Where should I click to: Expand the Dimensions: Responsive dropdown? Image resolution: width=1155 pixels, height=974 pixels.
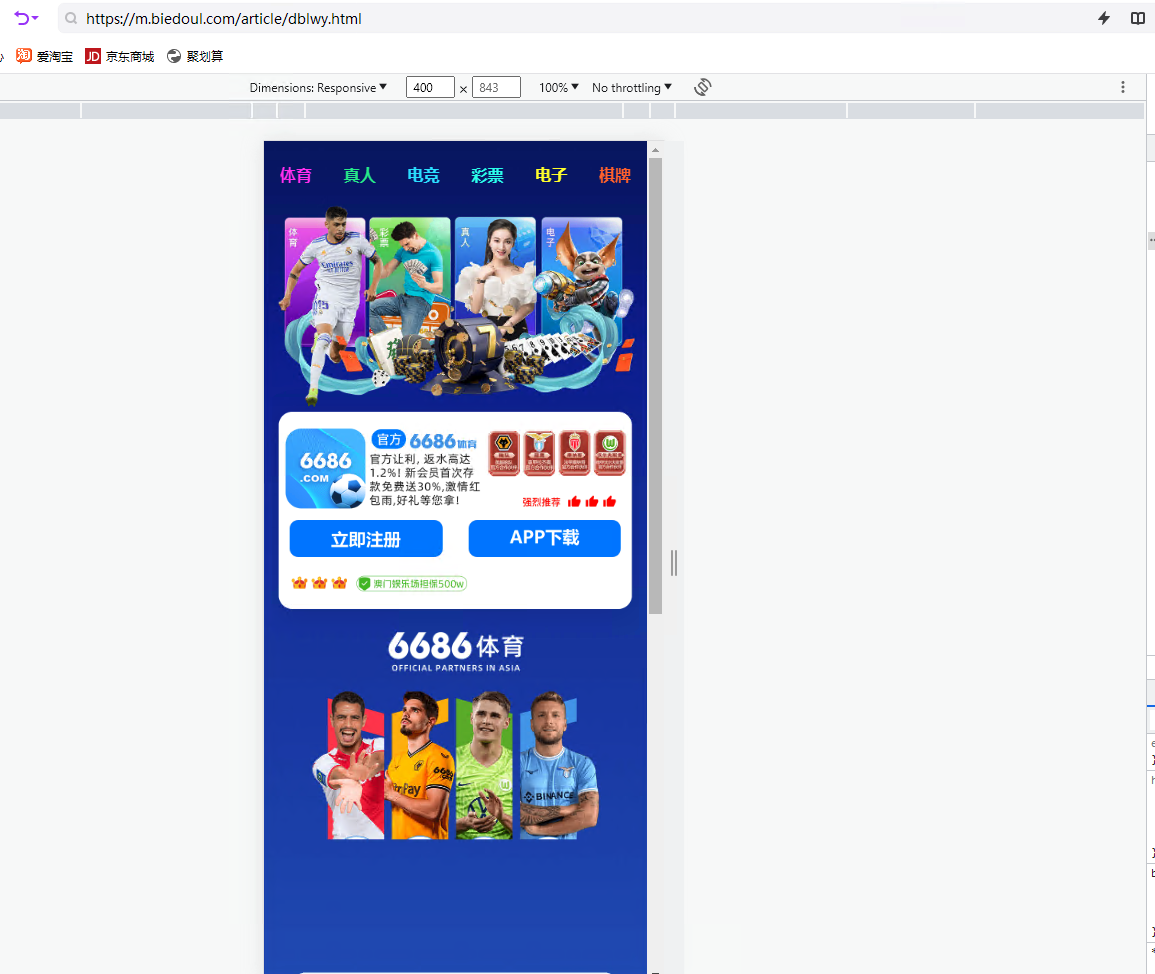point(318,87)
